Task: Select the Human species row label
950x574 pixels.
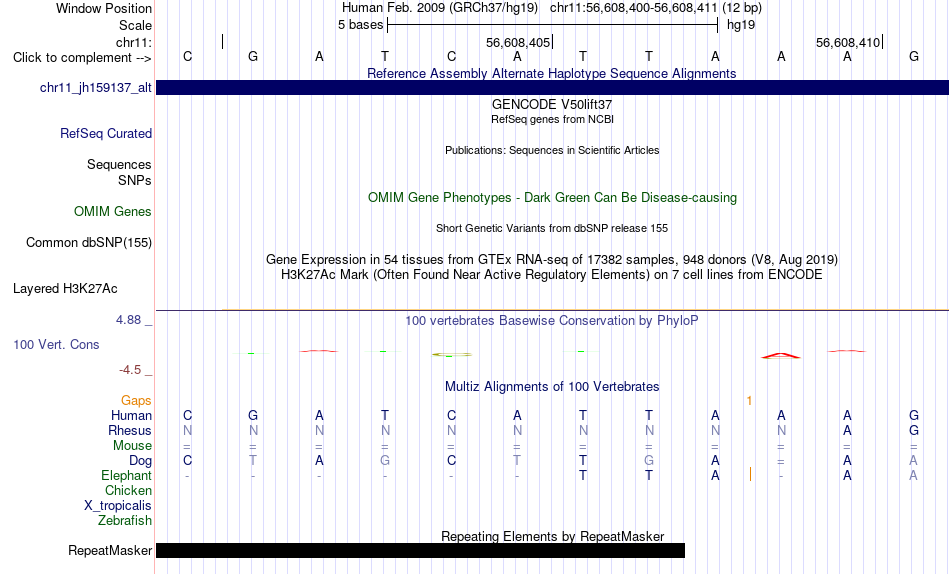Action: (x=131, y=416)
